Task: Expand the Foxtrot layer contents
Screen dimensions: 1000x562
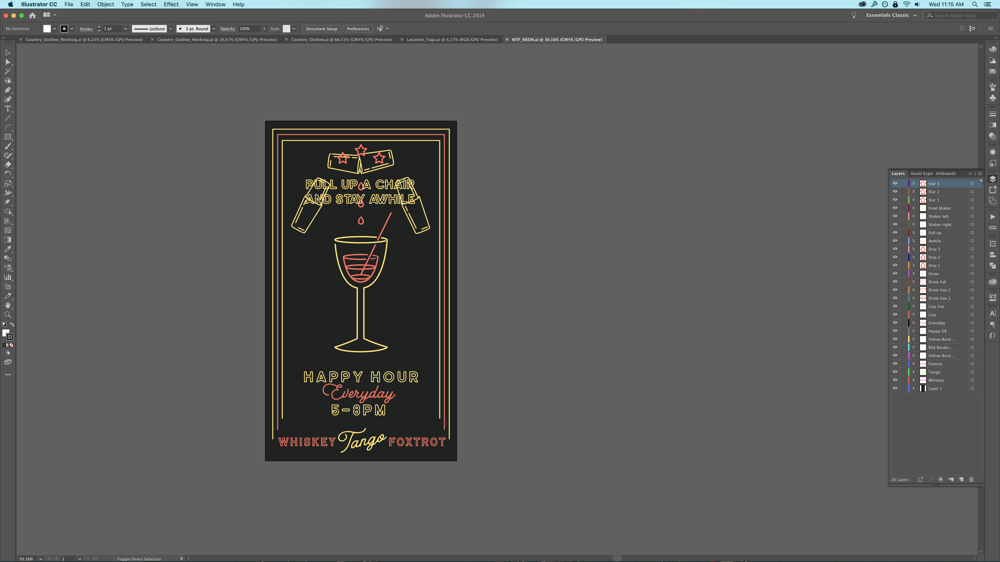Action: pos(913,364)
